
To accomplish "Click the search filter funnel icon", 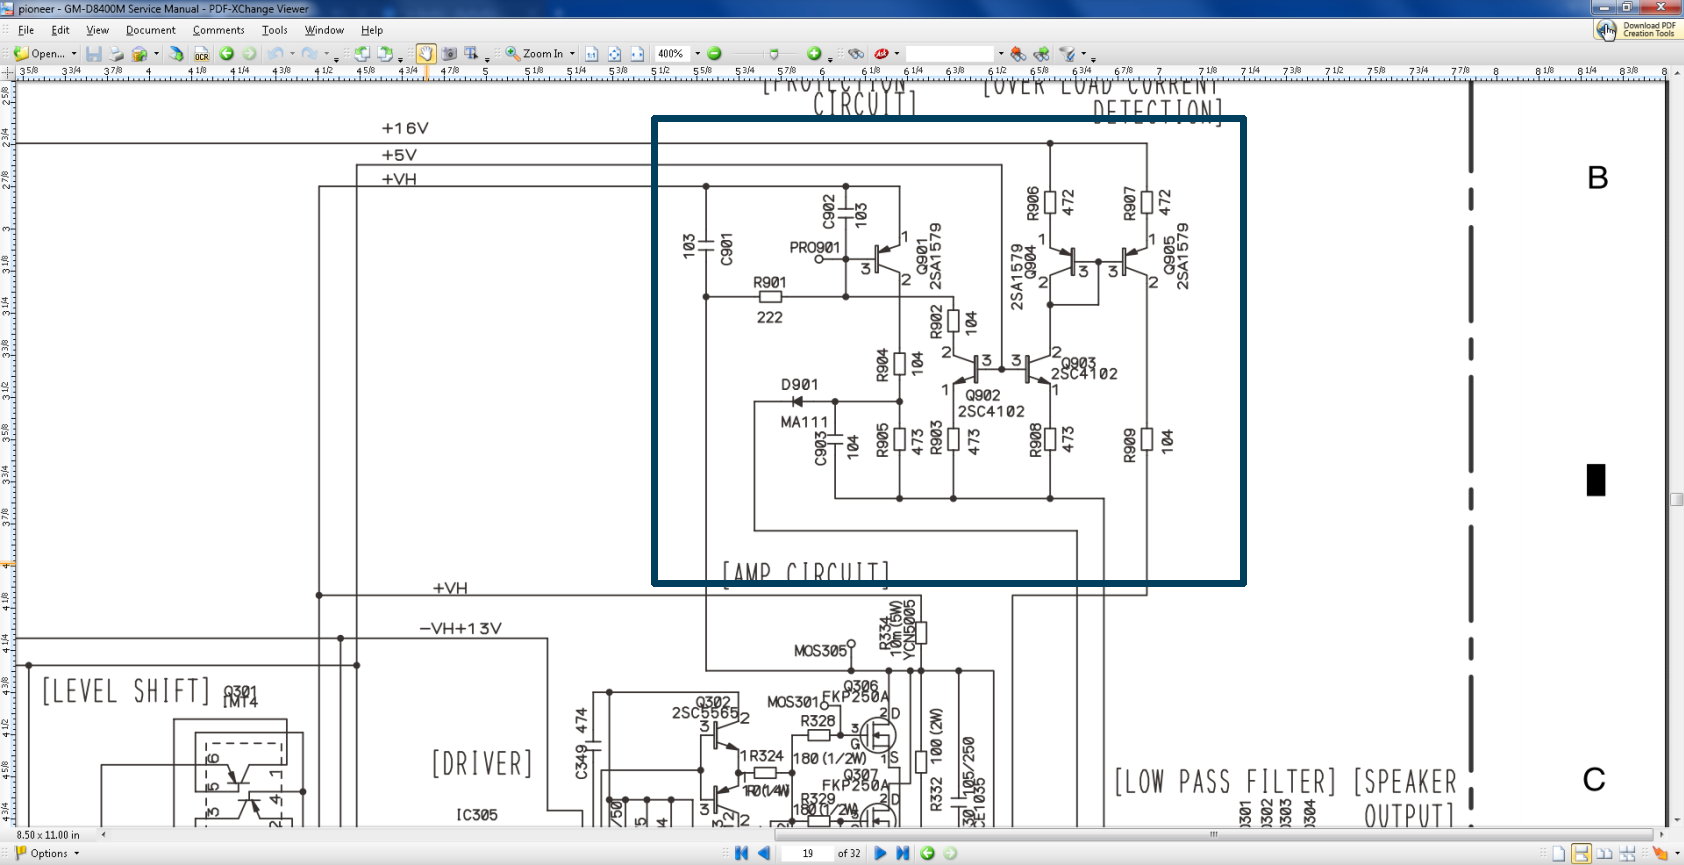I will [1068, 54].
